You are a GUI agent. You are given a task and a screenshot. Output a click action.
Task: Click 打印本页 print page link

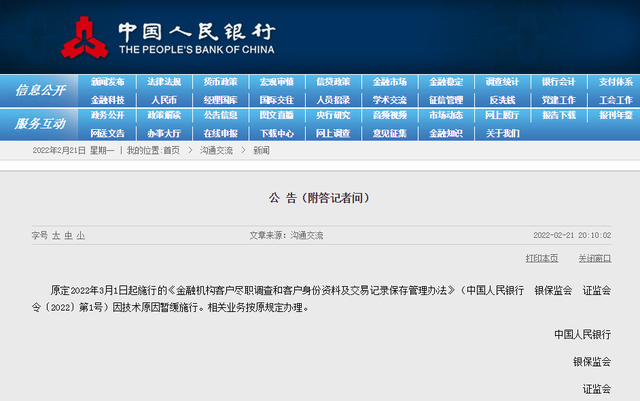[543, 258]
